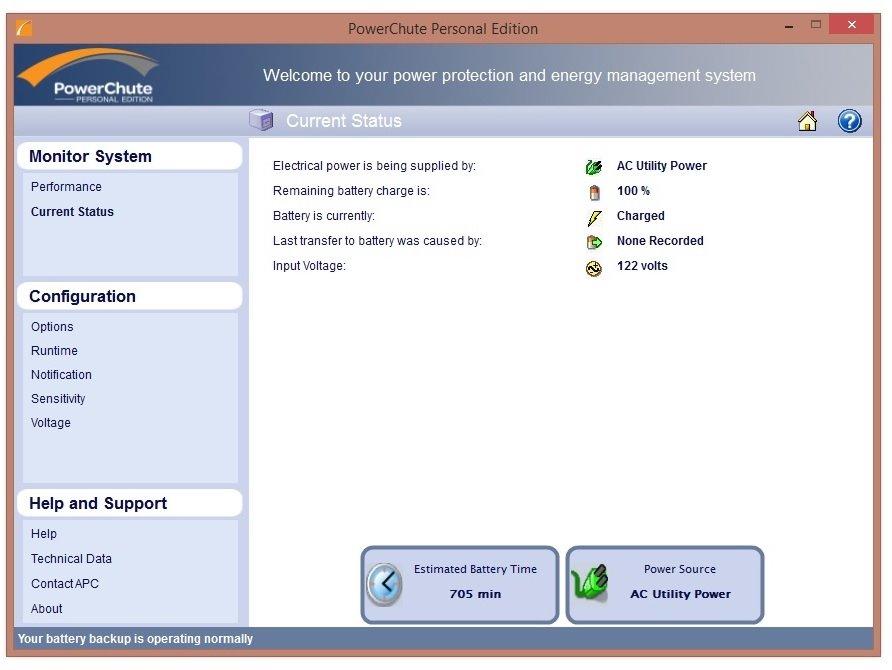Screen dimensions: 892x670
Task: Open Performance under Monitor System
Action: pos(66,187)
